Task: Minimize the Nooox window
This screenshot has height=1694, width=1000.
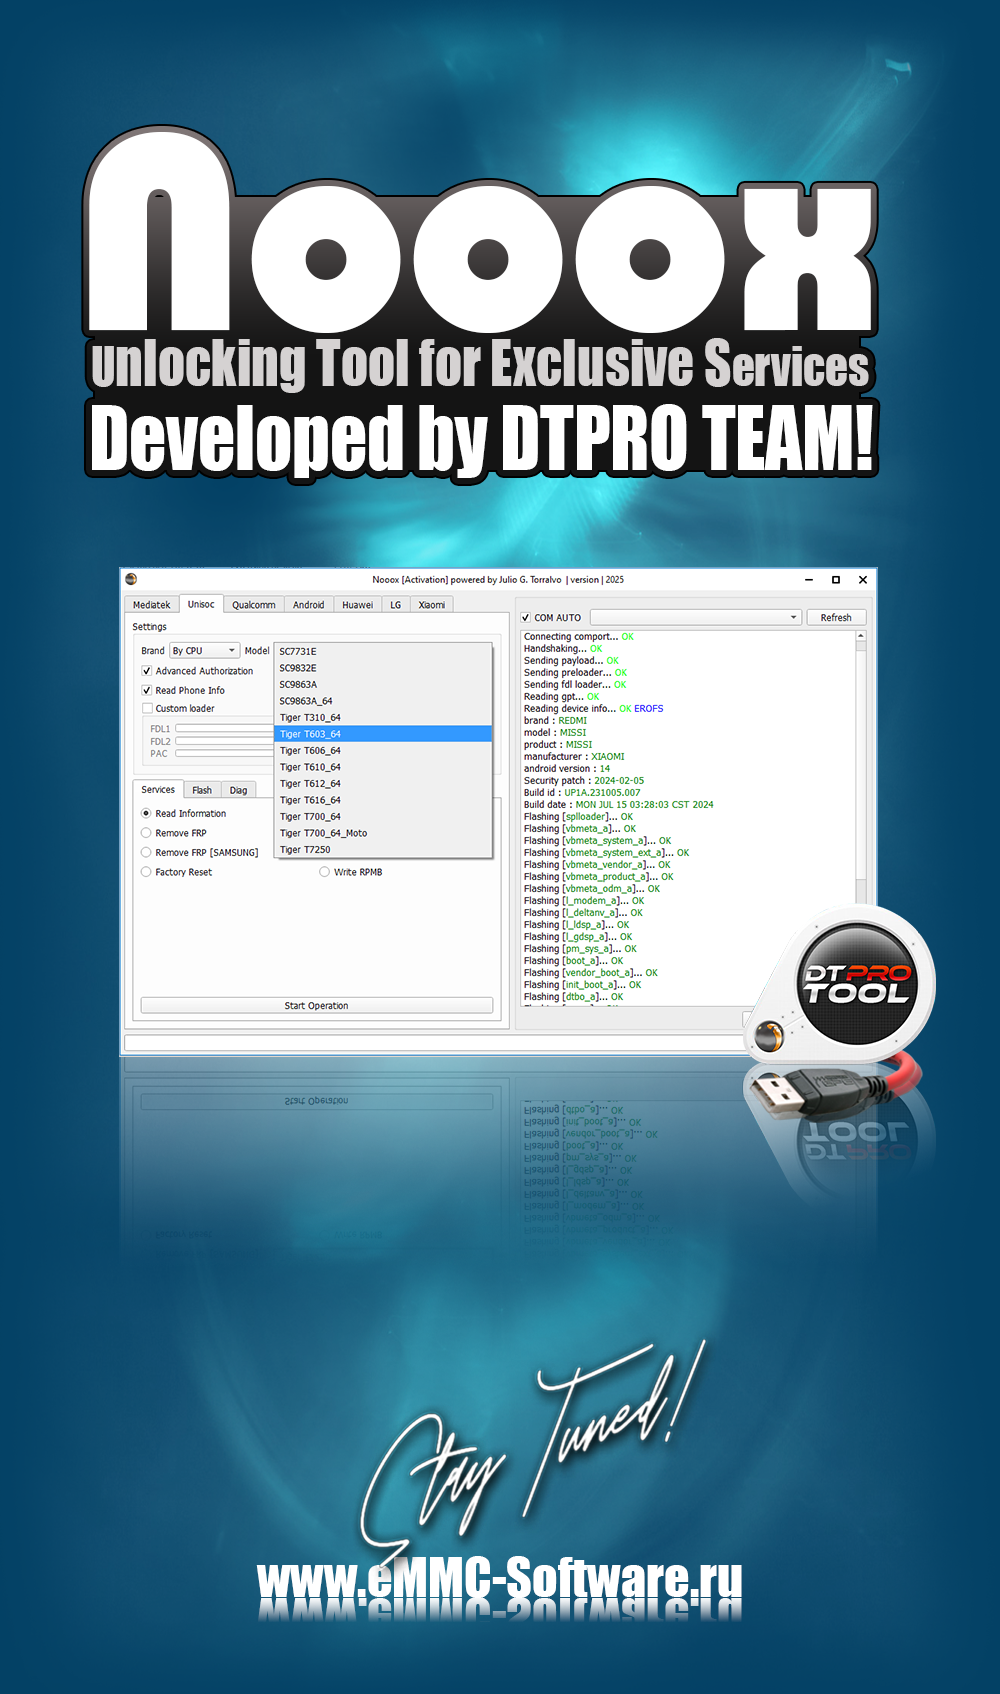Action: click(x=809, y=580)
